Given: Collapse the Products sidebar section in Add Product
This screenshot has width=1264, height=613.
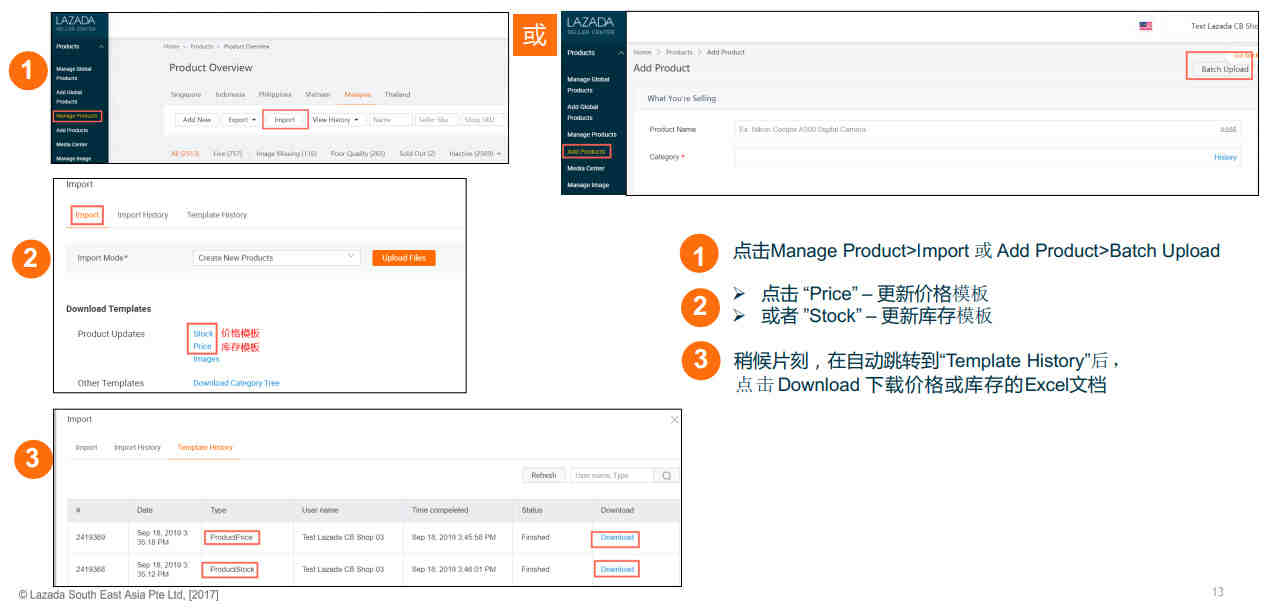Looking at the screenshot, I should click(x=621, y=52).
